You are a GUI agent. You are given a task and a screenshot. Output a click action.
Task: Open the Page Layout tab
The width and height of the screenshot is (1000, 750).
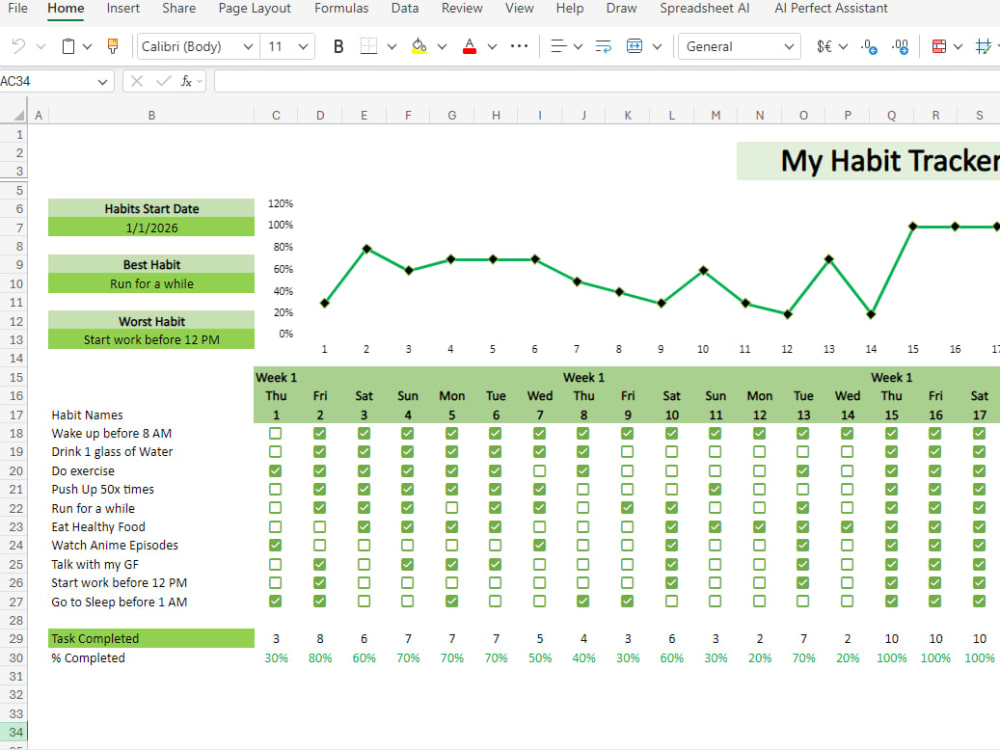pos(254,8)
